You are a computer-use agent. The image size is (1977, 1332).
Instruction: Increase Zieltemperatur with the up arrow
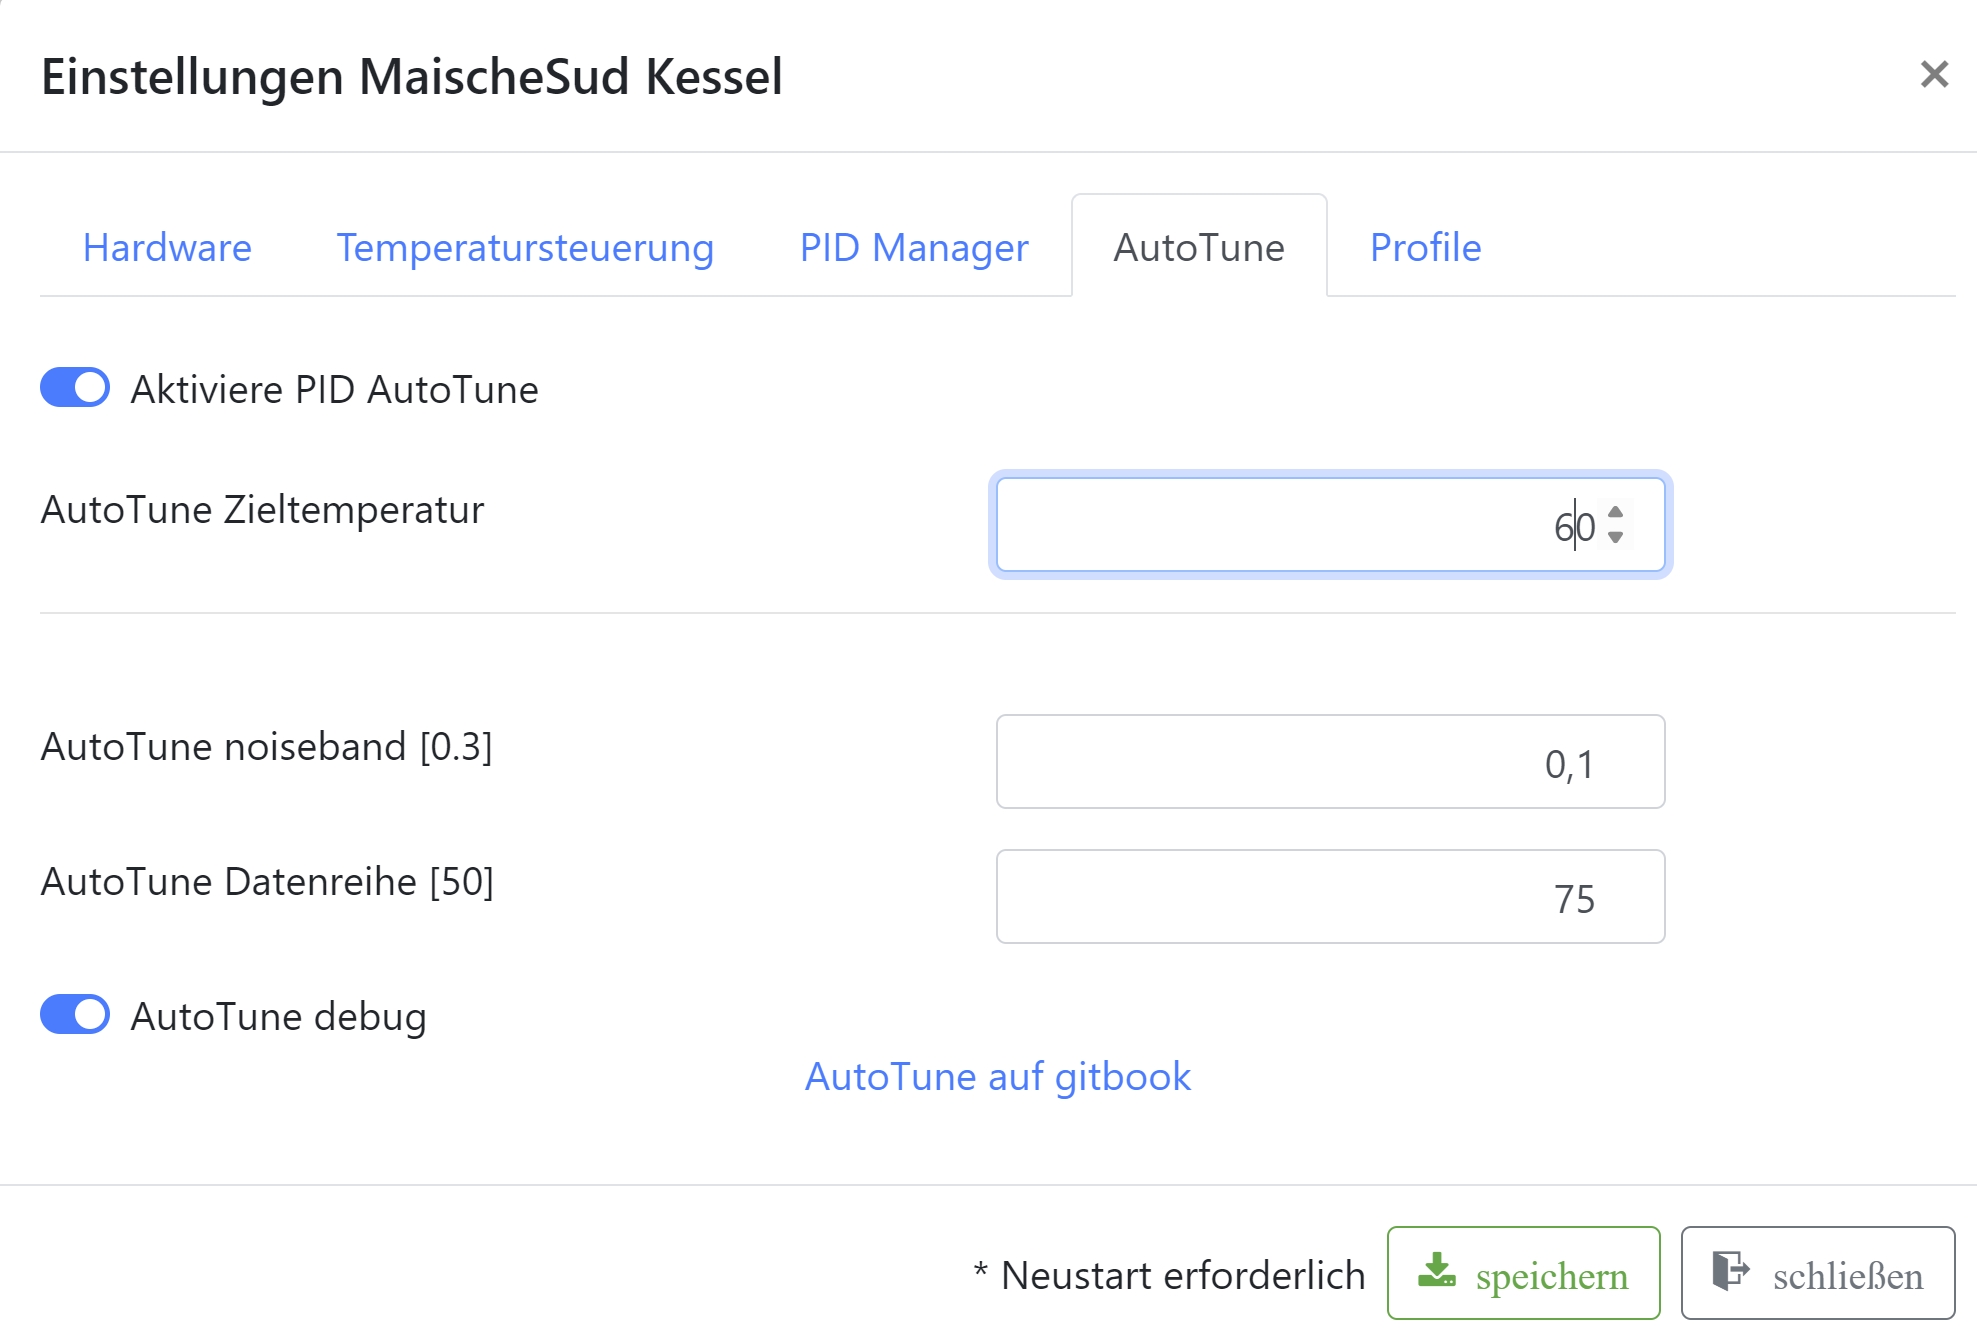click(1615, 512)
